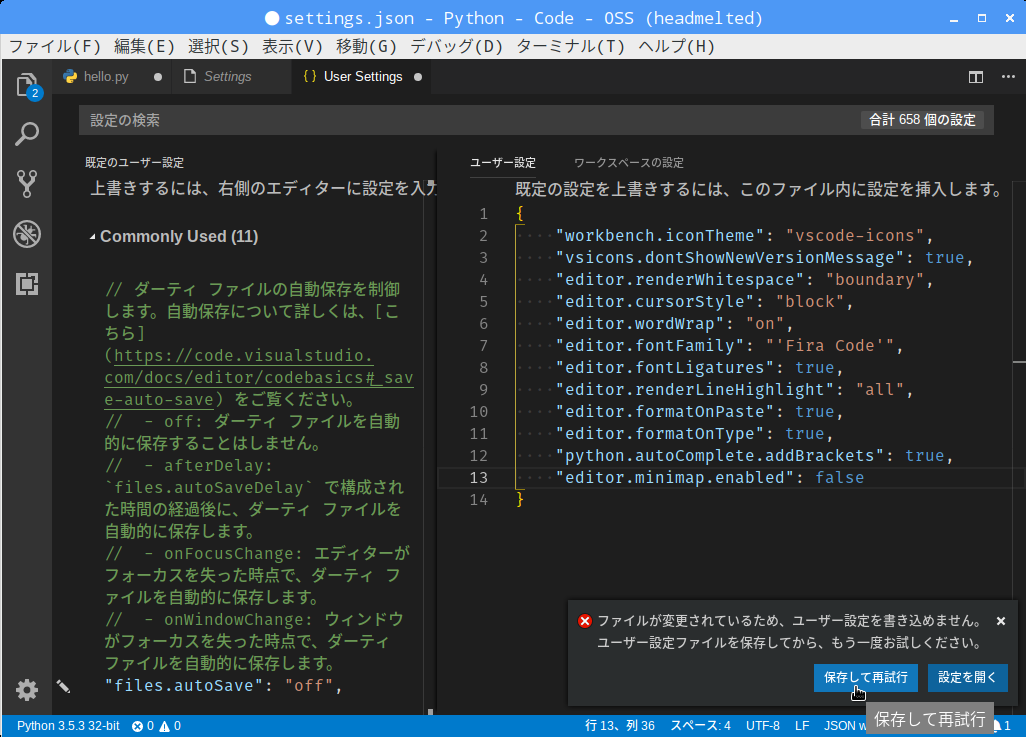Click the "python.autoComplete.addBrackets" line

754,456
